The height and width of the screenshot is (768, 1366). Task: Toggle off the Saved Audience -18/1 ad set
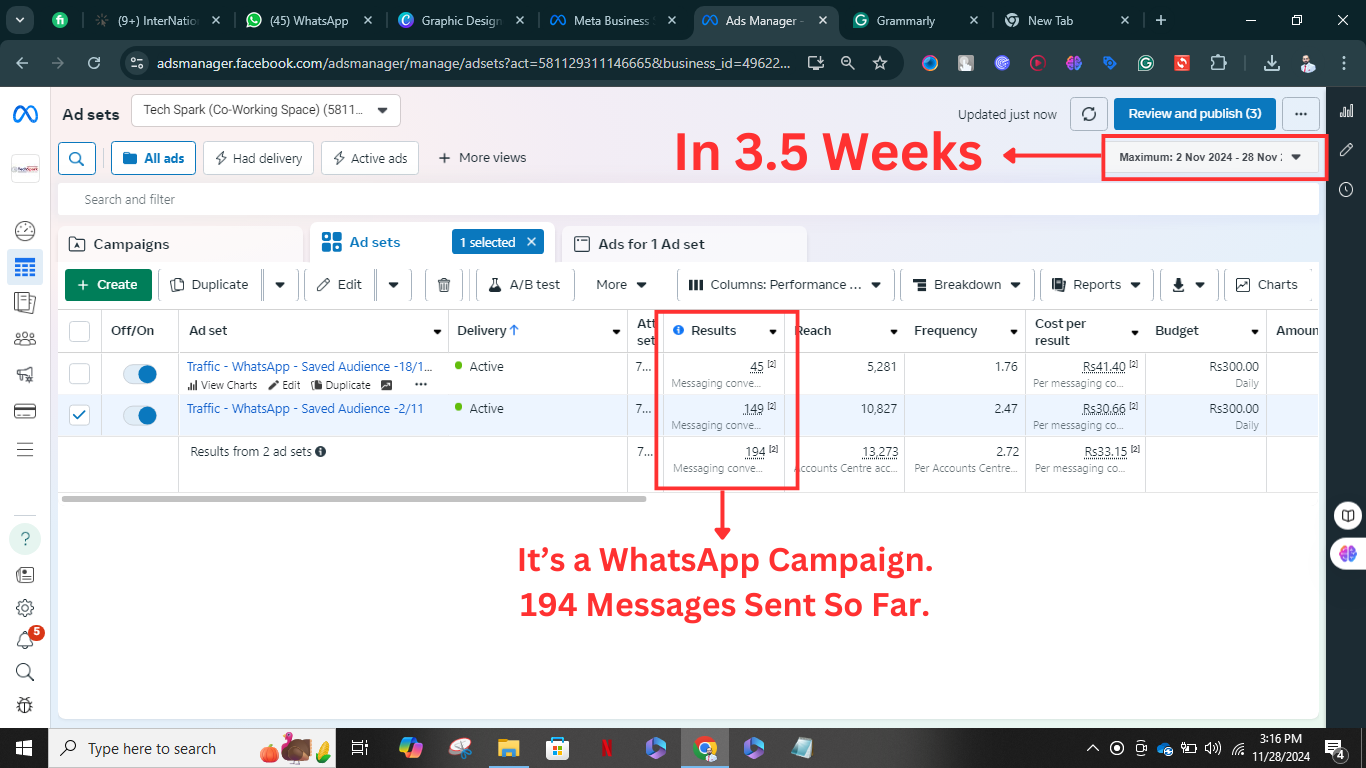tap(139, 374)
